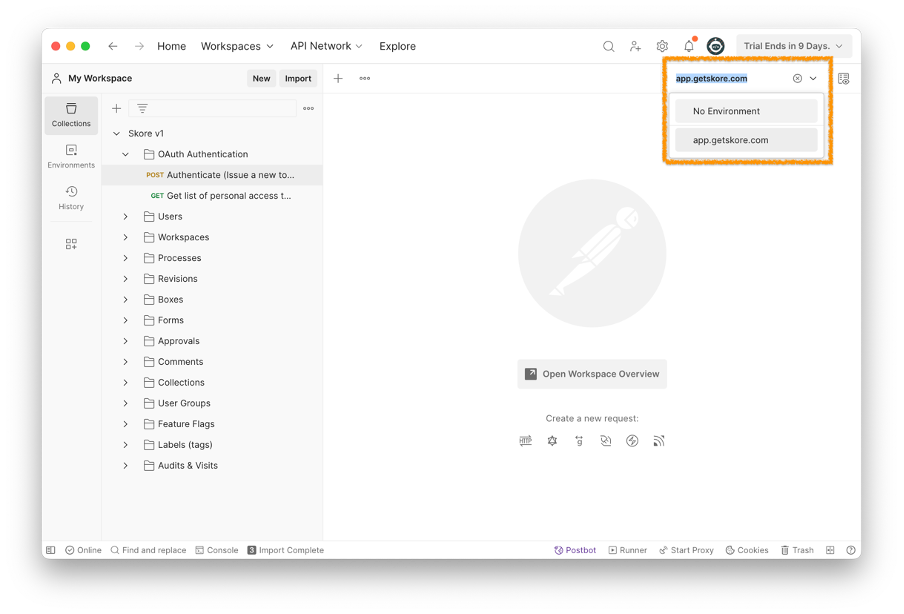The height and width of the screenshot is (614, 904).
Task: Open GET list of personal access tokens
Action: click(212, 195)
